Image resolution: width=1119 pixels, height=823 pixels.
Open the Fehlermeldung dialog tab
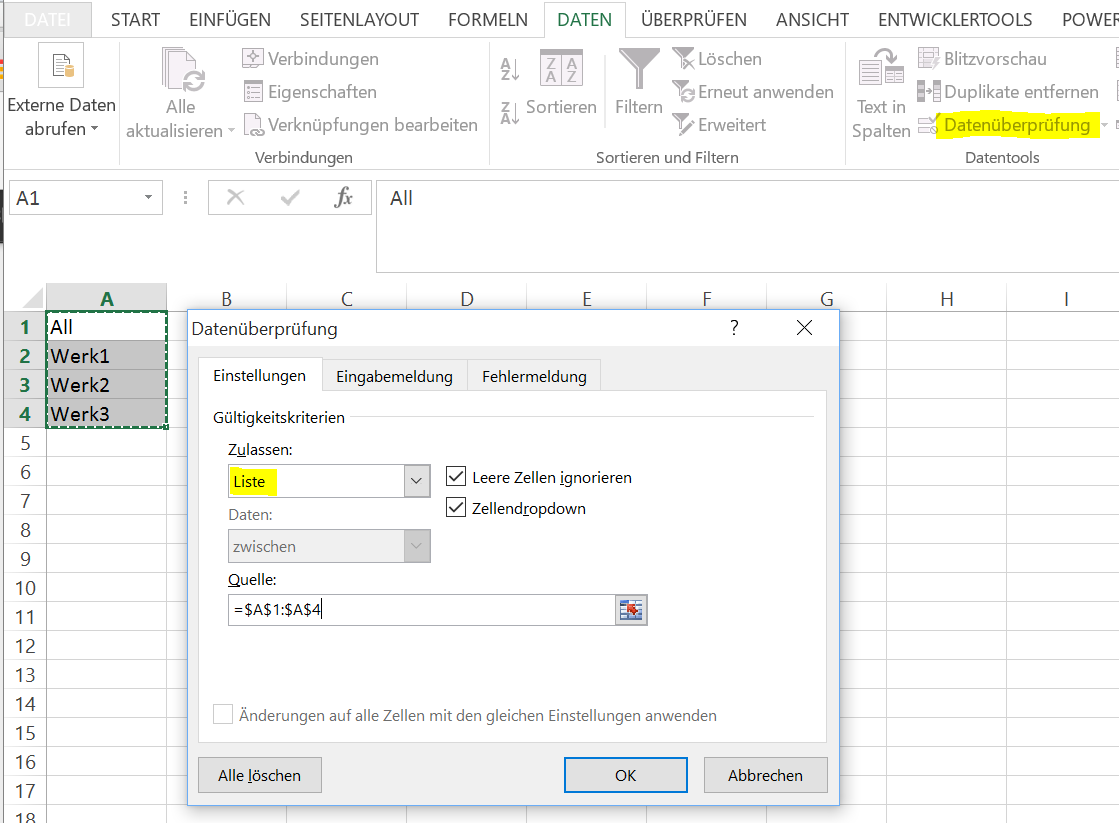535,376
